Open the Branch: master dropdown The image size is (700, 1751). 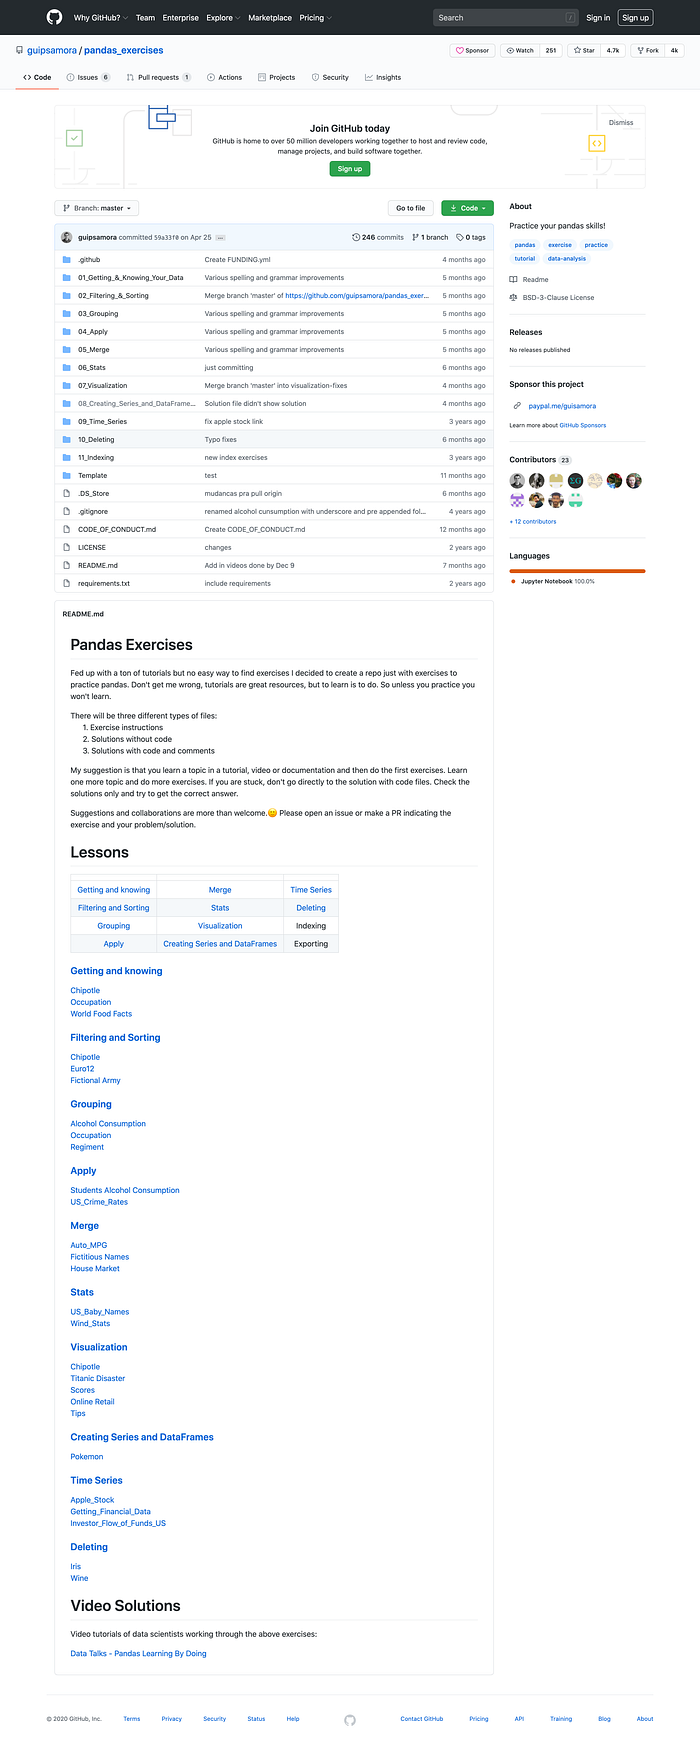click(96, 208)
